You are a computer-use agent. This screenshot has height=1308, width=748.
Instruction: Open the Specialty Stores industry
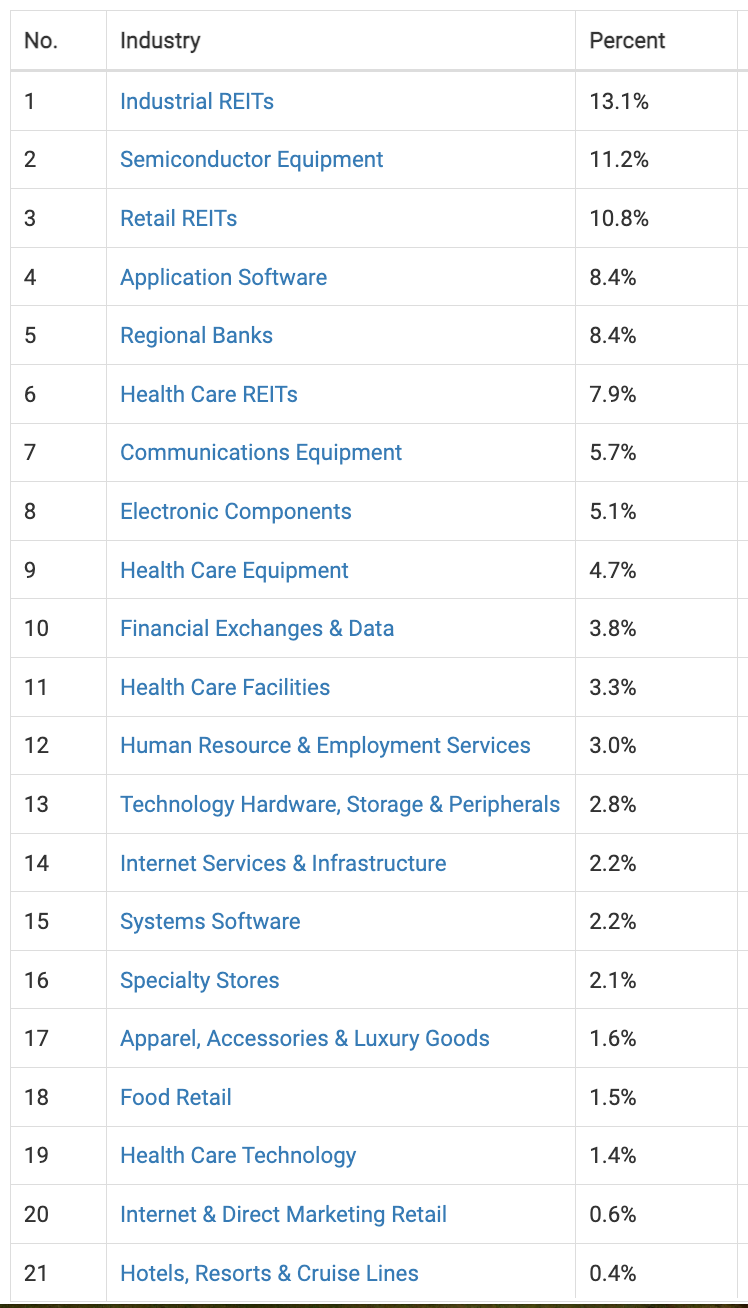(199, 980)
